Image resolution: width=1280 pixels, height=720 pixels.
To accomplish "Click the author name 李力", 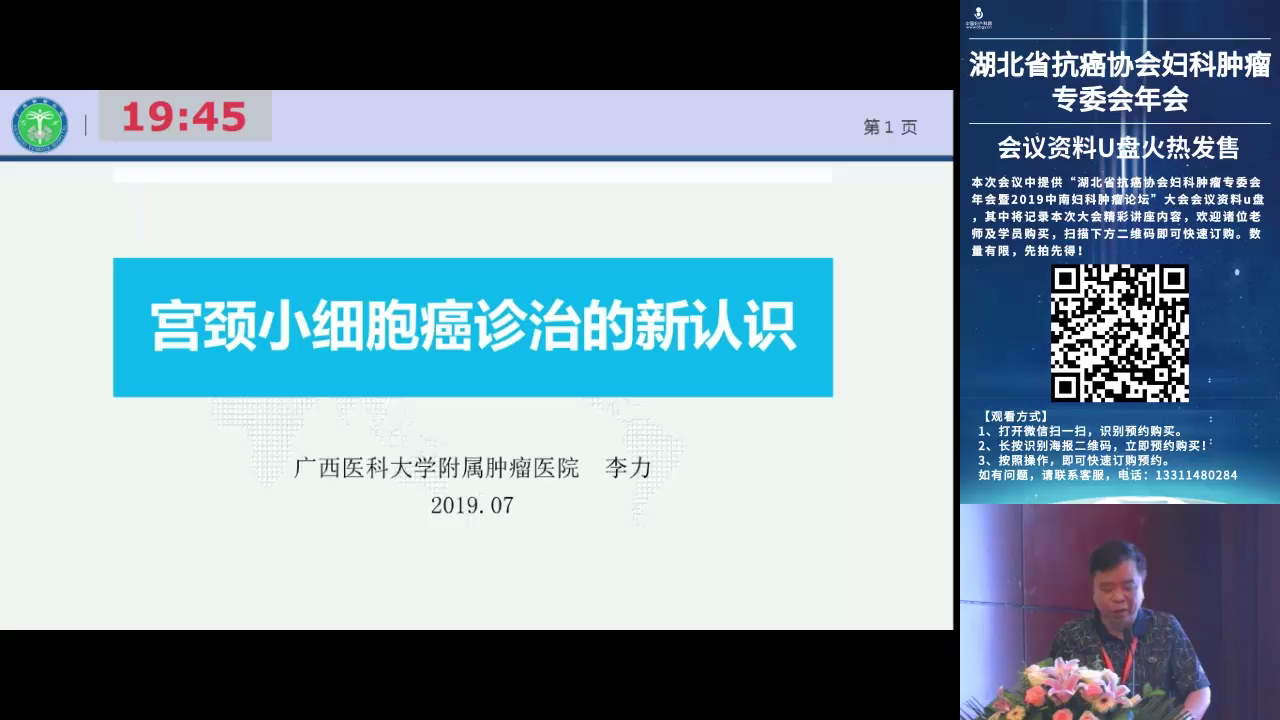I will coord(628,468).
